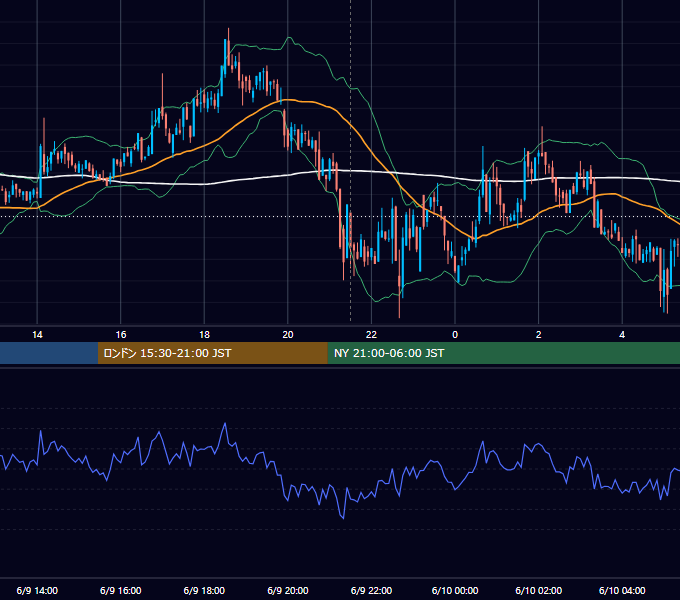Screen dimensions: 680x600
Task: Click the 6/10 04:00 label on indicator axis
Action: click(622, 590)
